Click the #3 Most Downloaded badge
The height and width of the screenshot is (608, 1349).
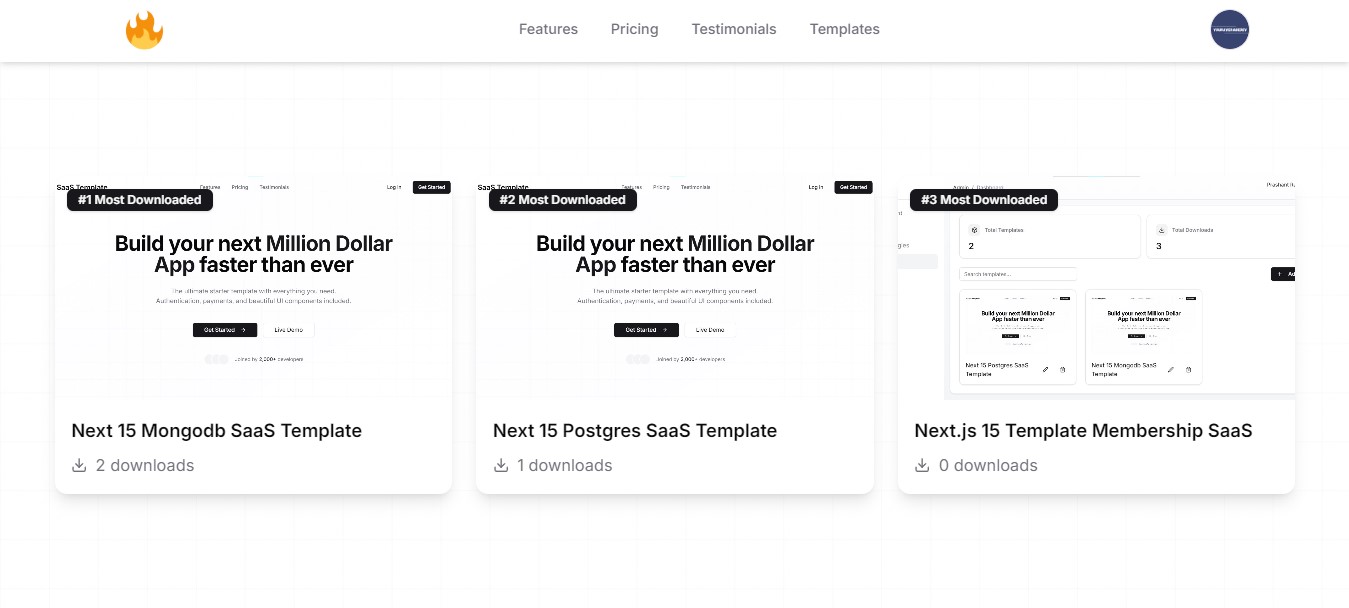pyautogui.click(x=983, y=200)
